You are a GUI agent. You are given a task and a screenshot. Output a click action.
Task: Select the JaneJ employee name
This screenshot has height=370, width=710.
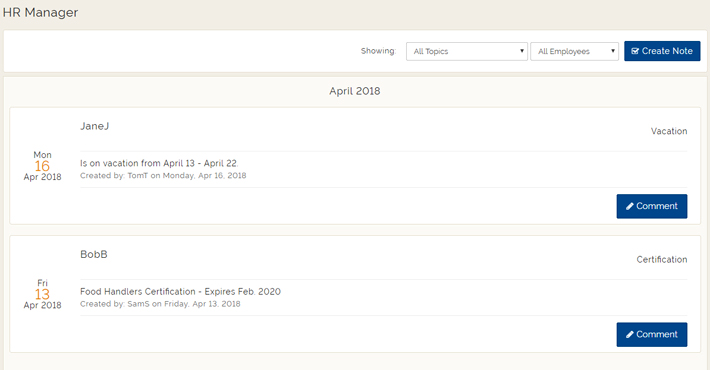coord(95,126)
